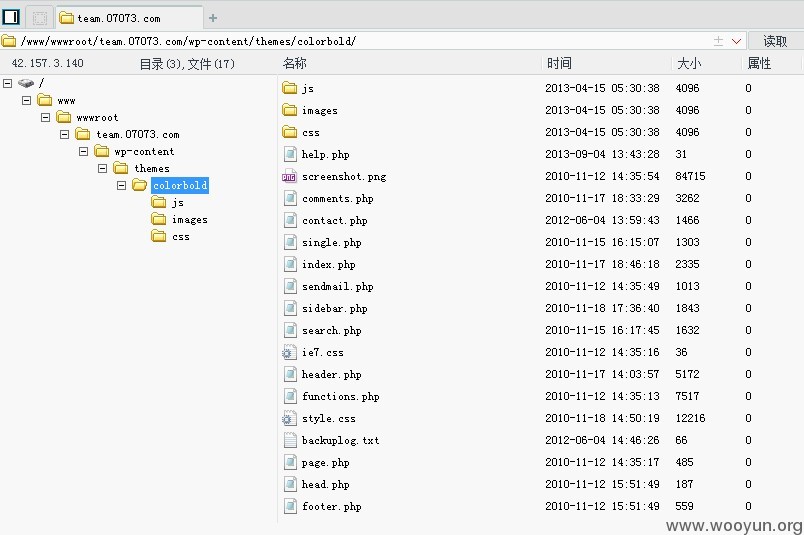The height and width of the screenshot is (535, 804).
Task: Collapse the www tree node
Action: coord(27,101)
